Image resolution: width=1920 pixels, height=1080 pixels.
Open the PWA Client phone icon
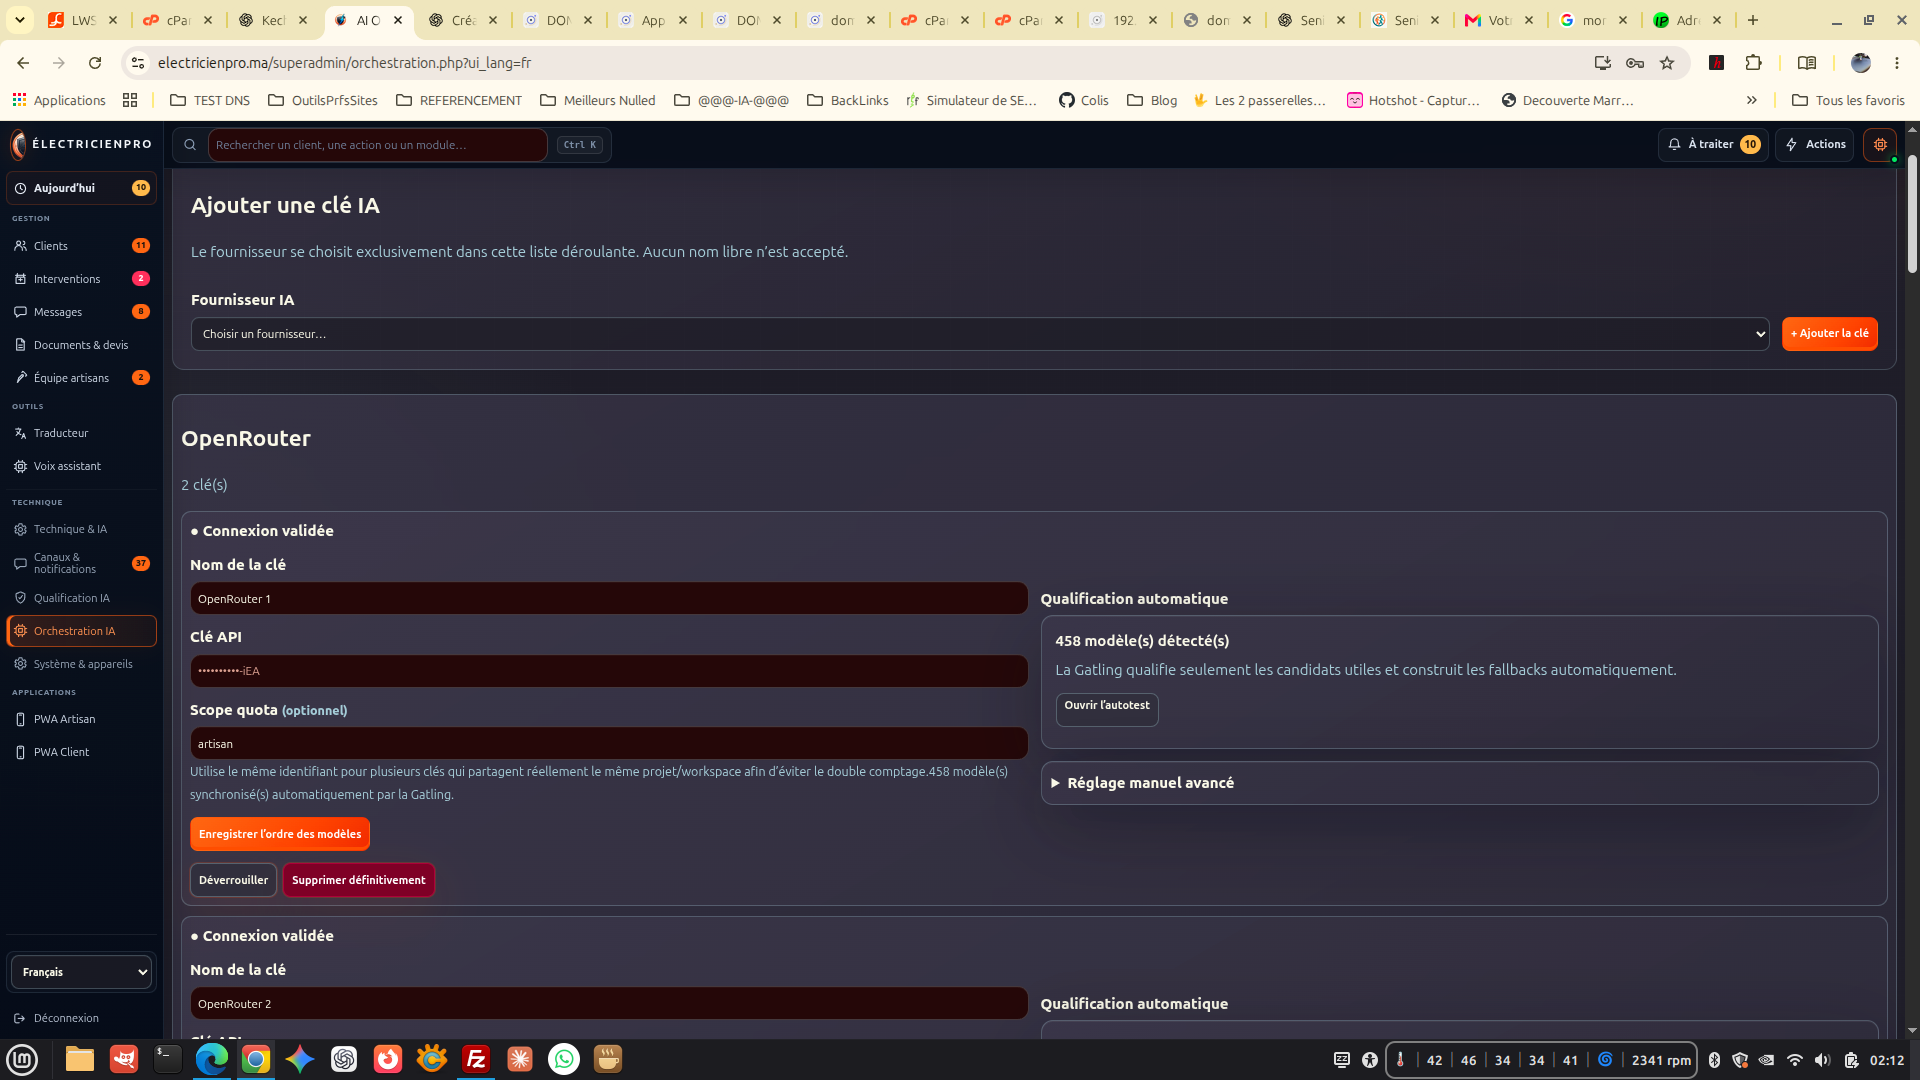coord(20,752)
